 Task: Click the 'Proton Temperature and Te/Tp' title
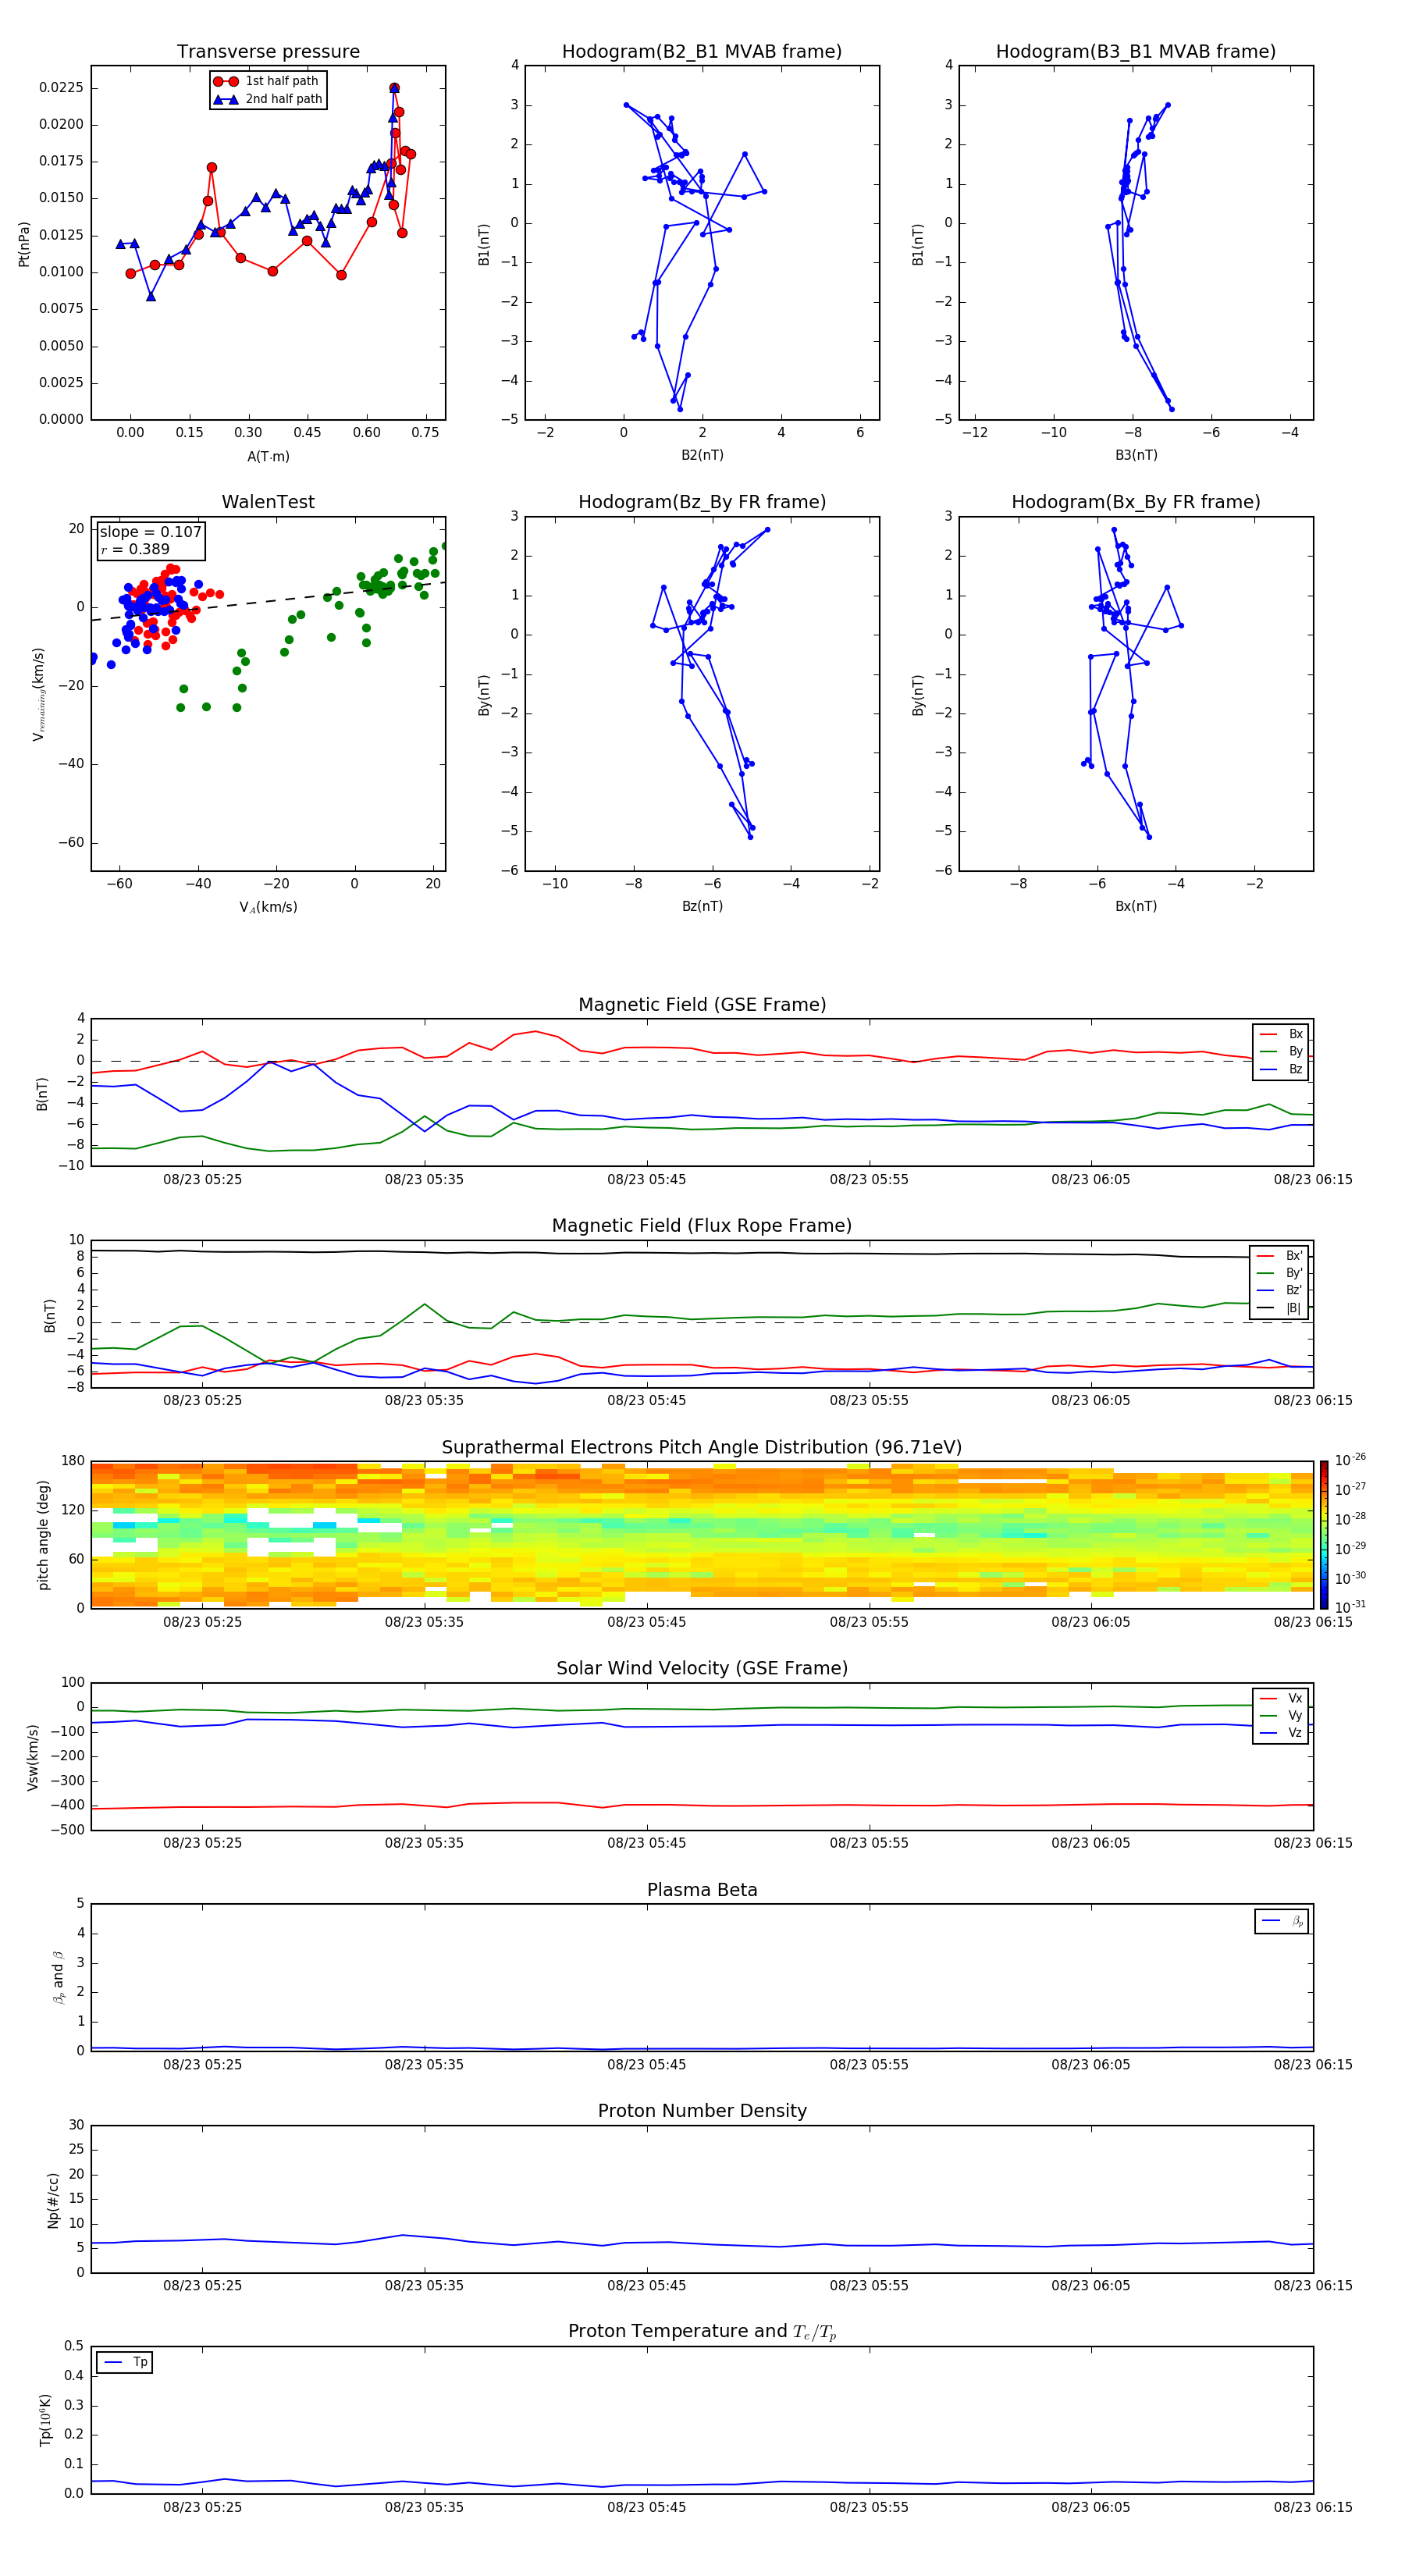coord(702,2332)
